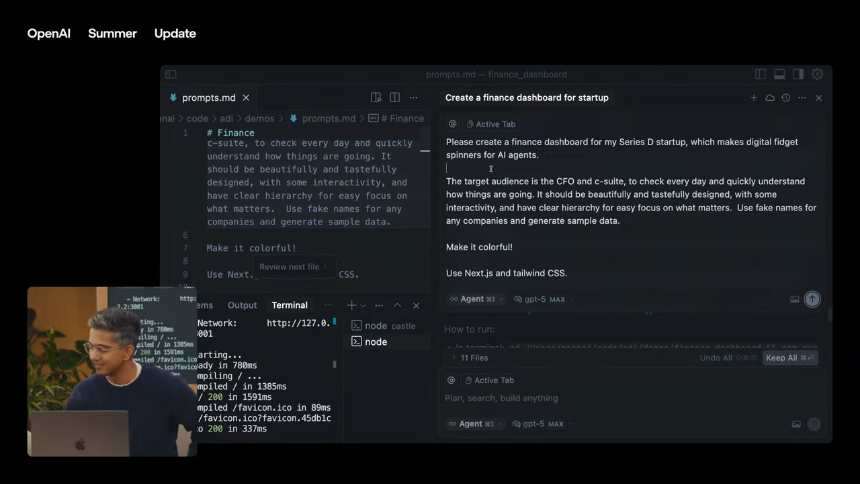
Task: Toggle the AI chat pane layout button
Action: (798, 74)
